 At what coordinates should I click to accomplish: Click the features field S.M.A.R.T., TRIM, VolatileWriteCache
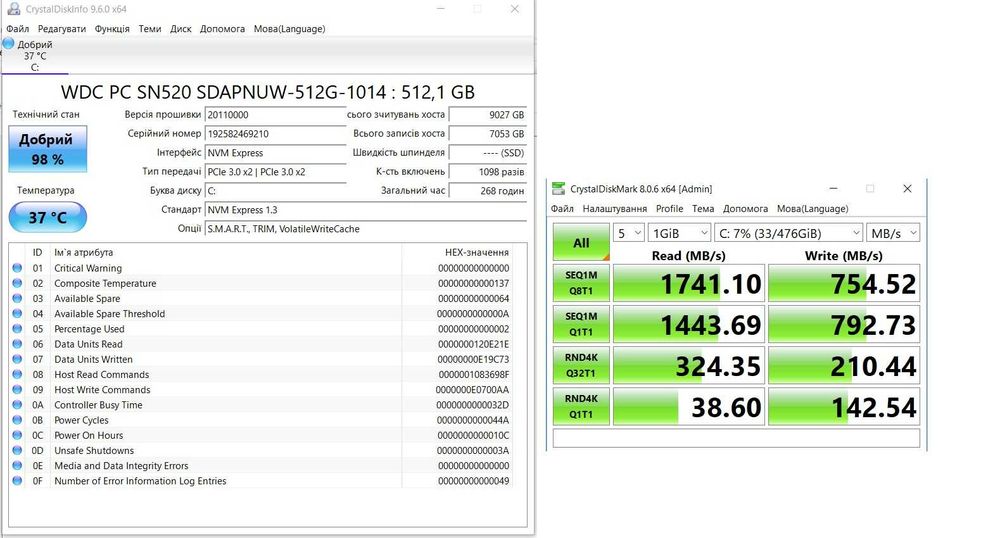366,229
